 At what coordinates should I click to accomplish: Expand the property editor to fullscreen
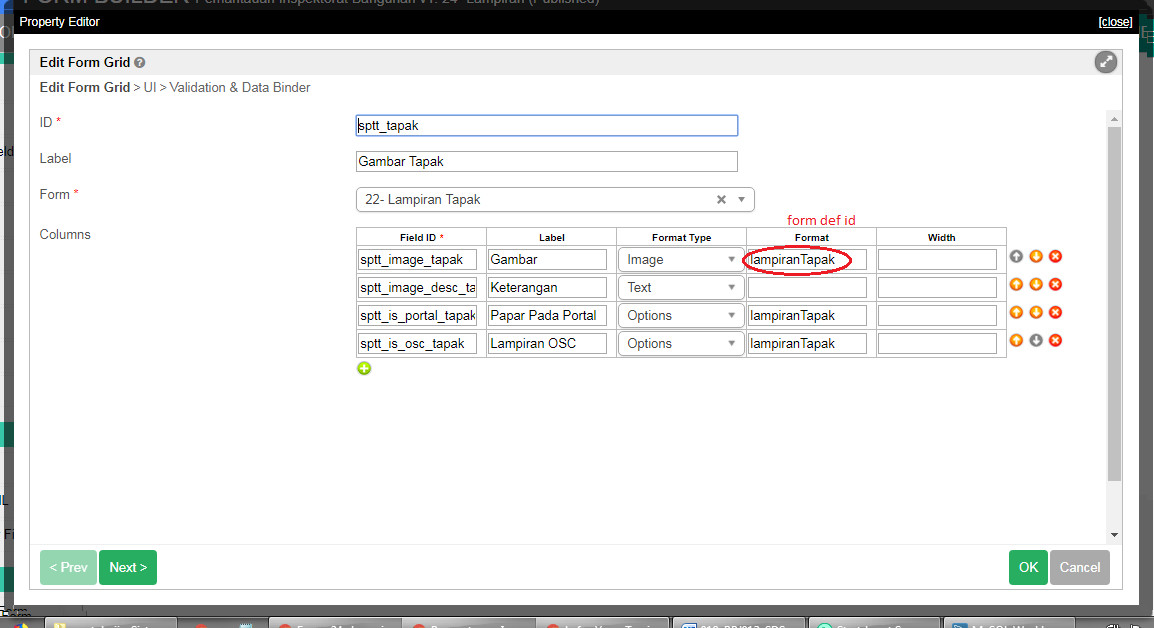tap(1105, 62)
